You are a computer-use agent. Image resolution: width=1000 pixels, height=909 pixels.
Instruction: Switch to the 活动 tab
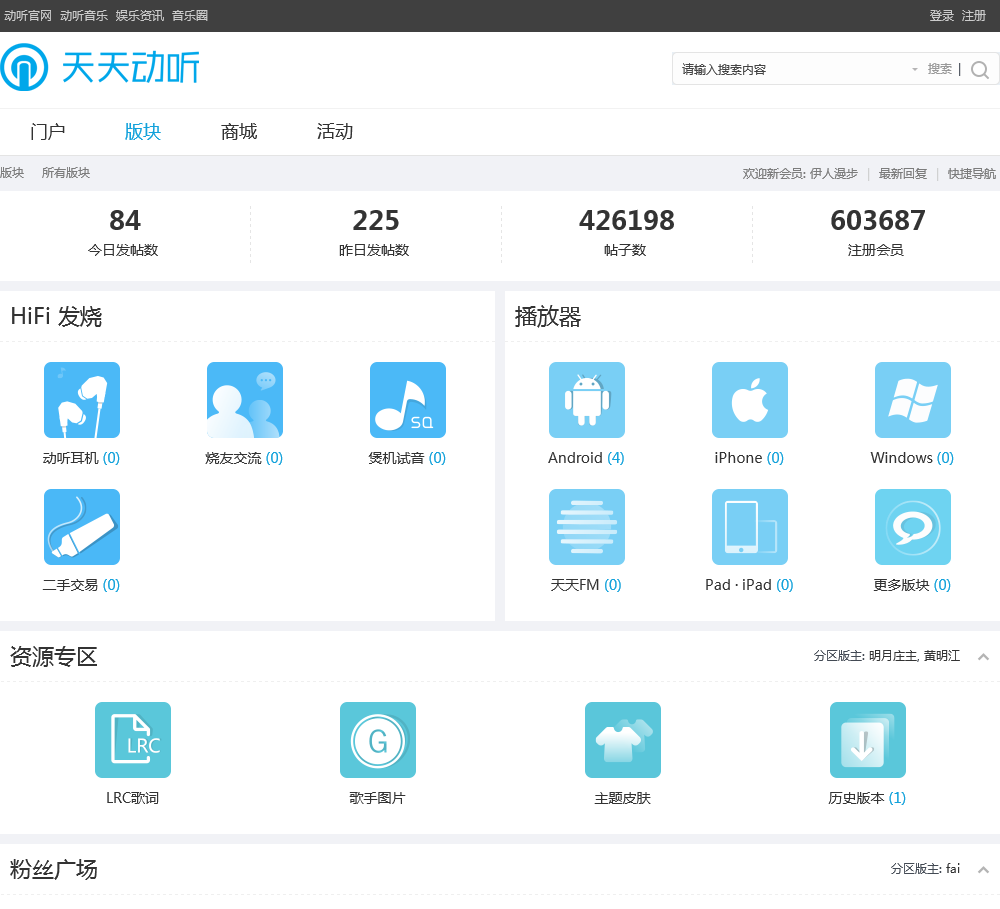click(335, 132)
